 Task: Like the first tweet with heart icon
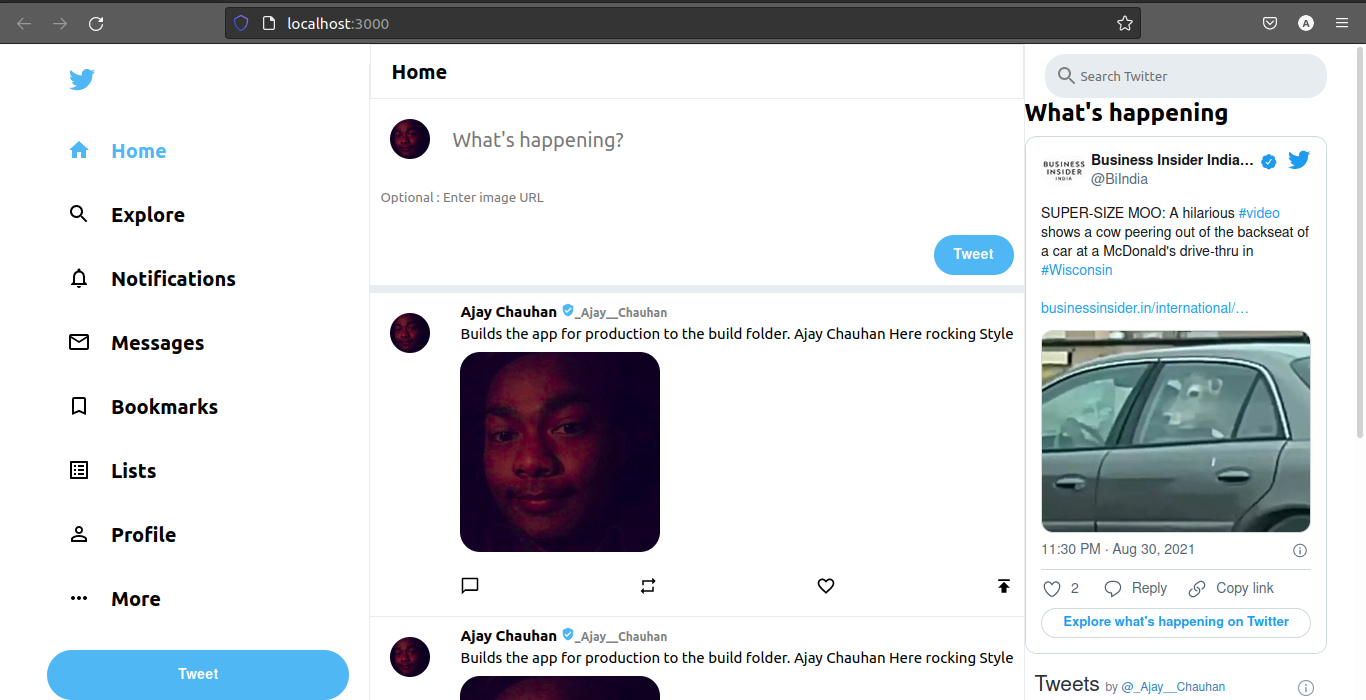826,586
